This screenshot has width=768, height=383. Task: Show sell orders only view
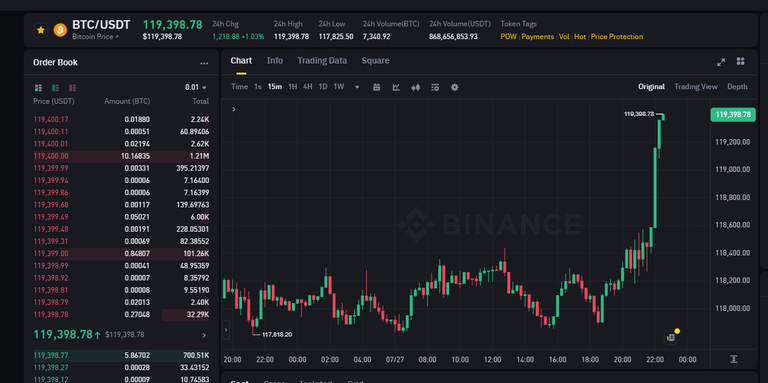coord(72,88)
